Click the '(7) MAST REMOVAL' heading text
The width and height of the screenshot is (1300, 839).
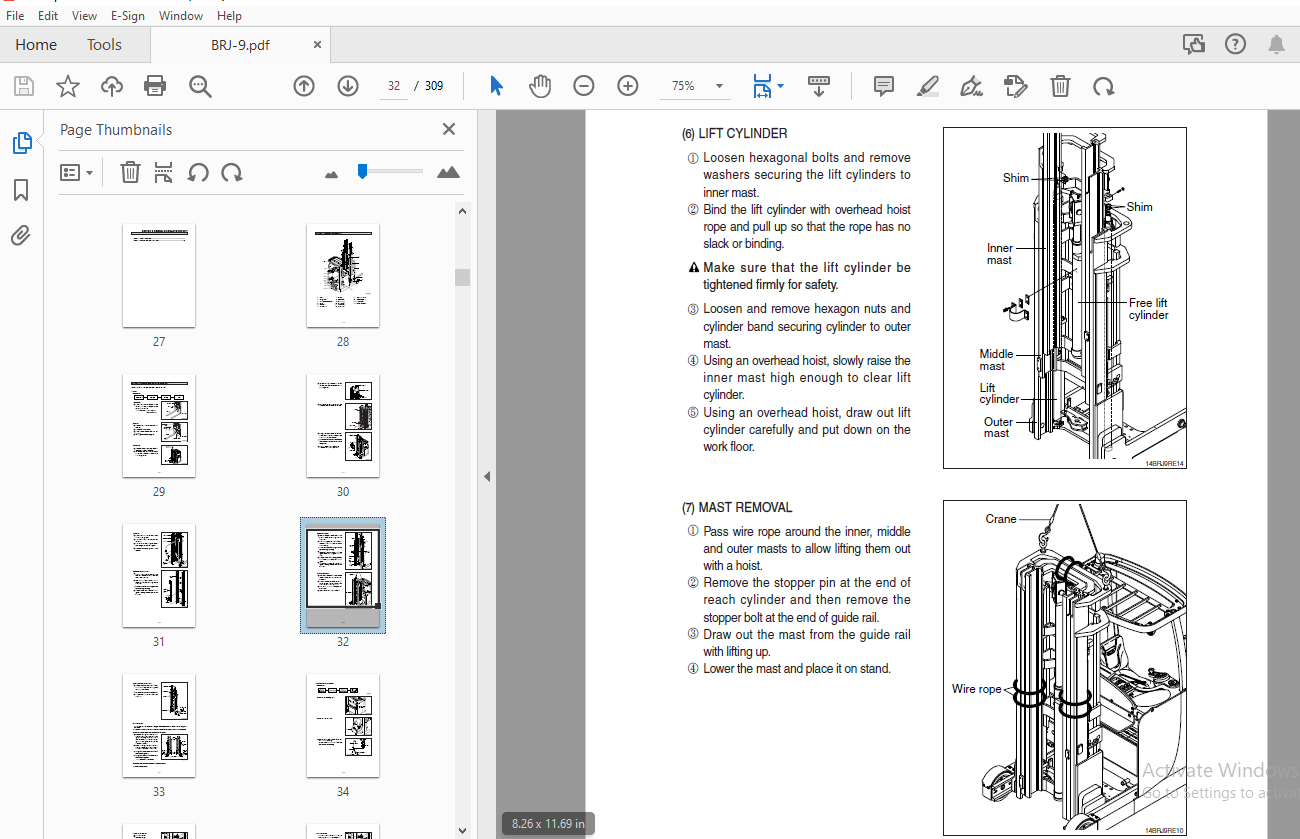[737, 507]
